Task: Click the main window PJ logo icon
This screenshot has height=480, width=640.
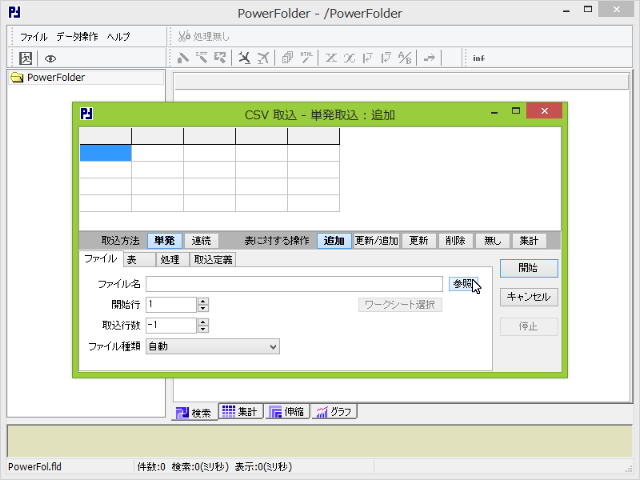Action: 15,12
